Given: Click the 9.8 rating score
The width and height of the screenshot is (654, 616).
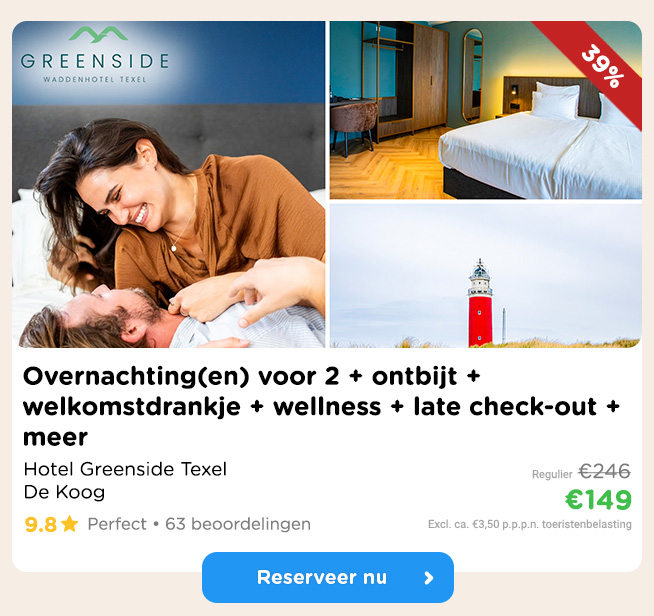Looking at the screenshot, I should (x=40, y=524).
